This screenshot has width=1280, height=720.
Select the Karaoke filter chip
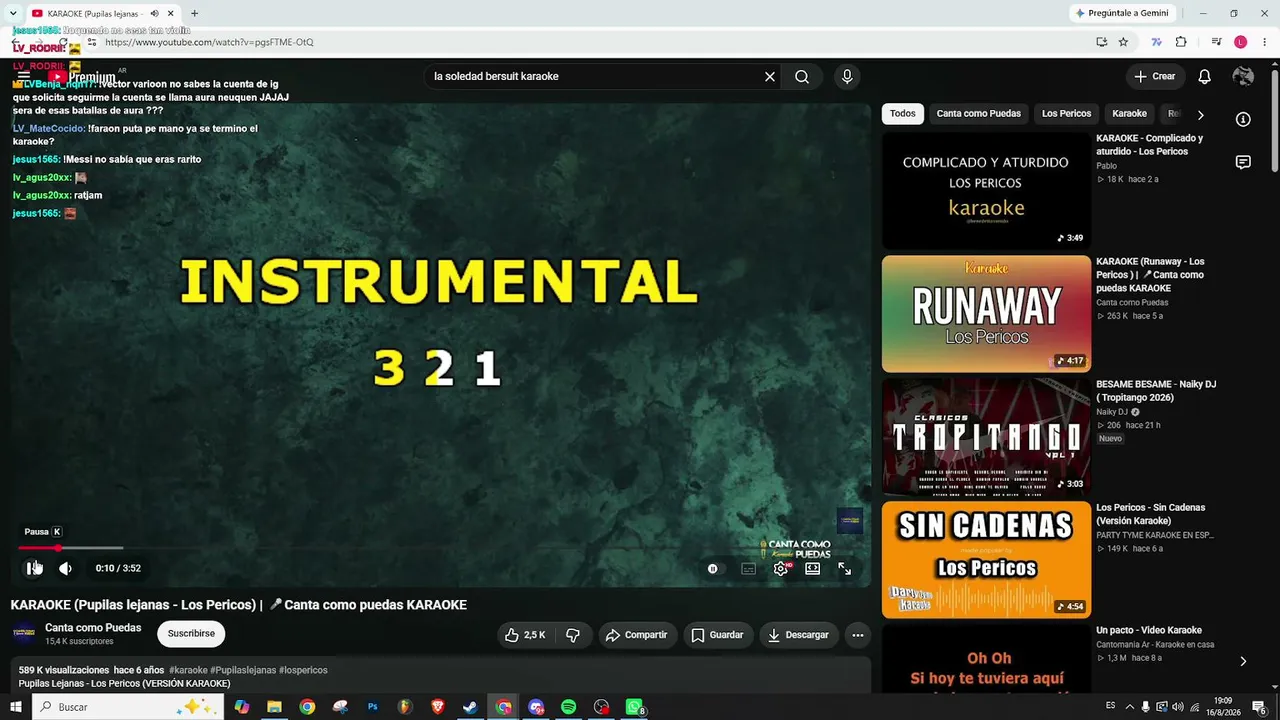click(1130, 114)
